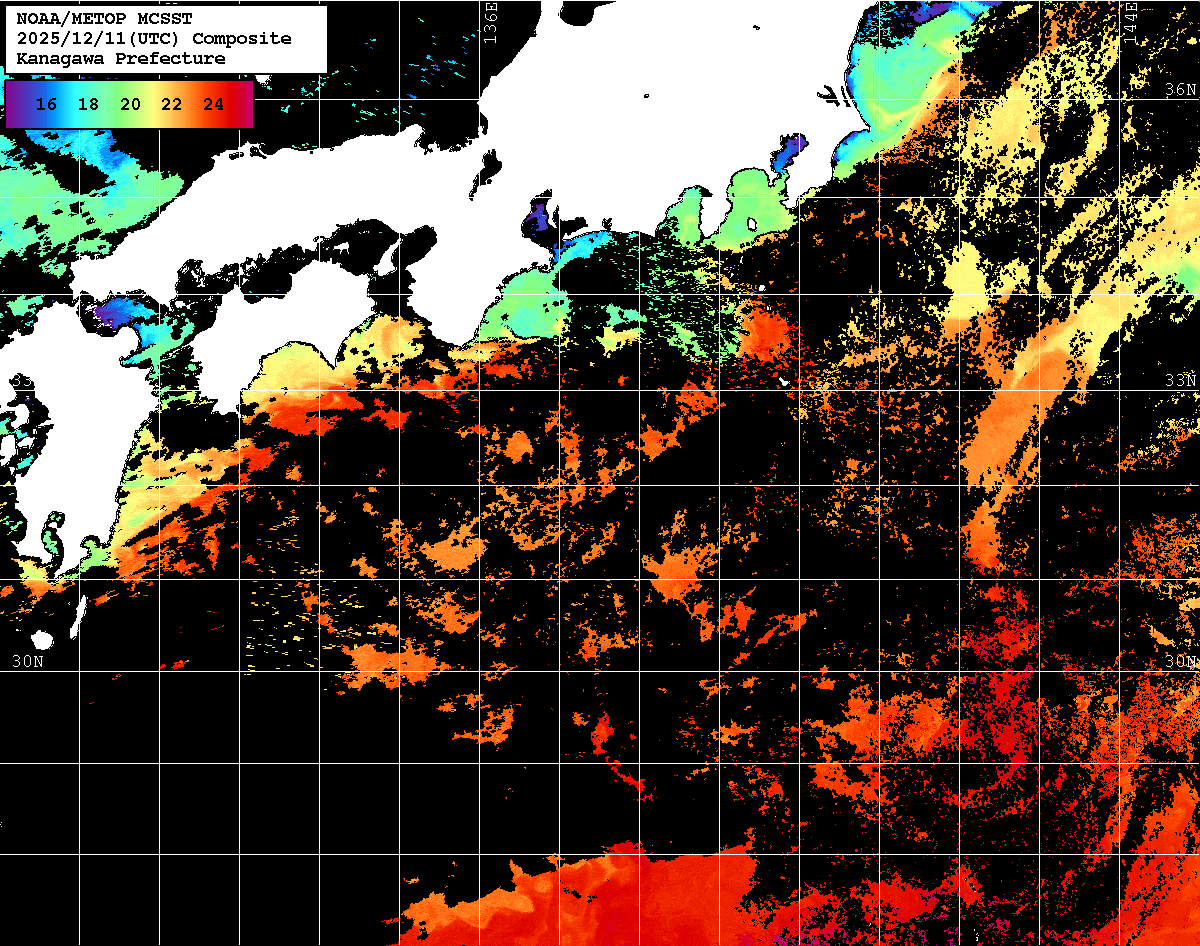Click the 30N label on the right edge
The height and width of the screenshot is (946, 1200).
pyautogui.click(x=1181, y=661)
